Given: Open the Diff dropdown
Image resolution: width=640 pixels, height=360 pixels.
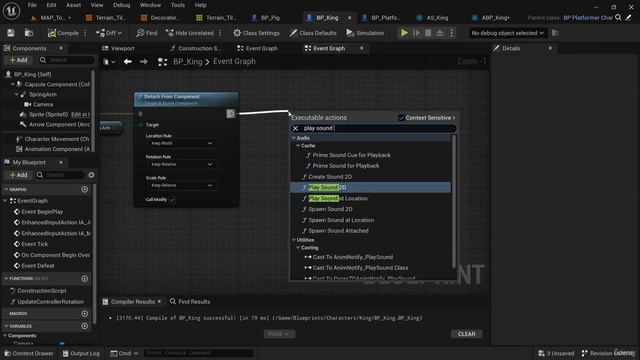Looking at the screenshot, I should tap(109, 33).
